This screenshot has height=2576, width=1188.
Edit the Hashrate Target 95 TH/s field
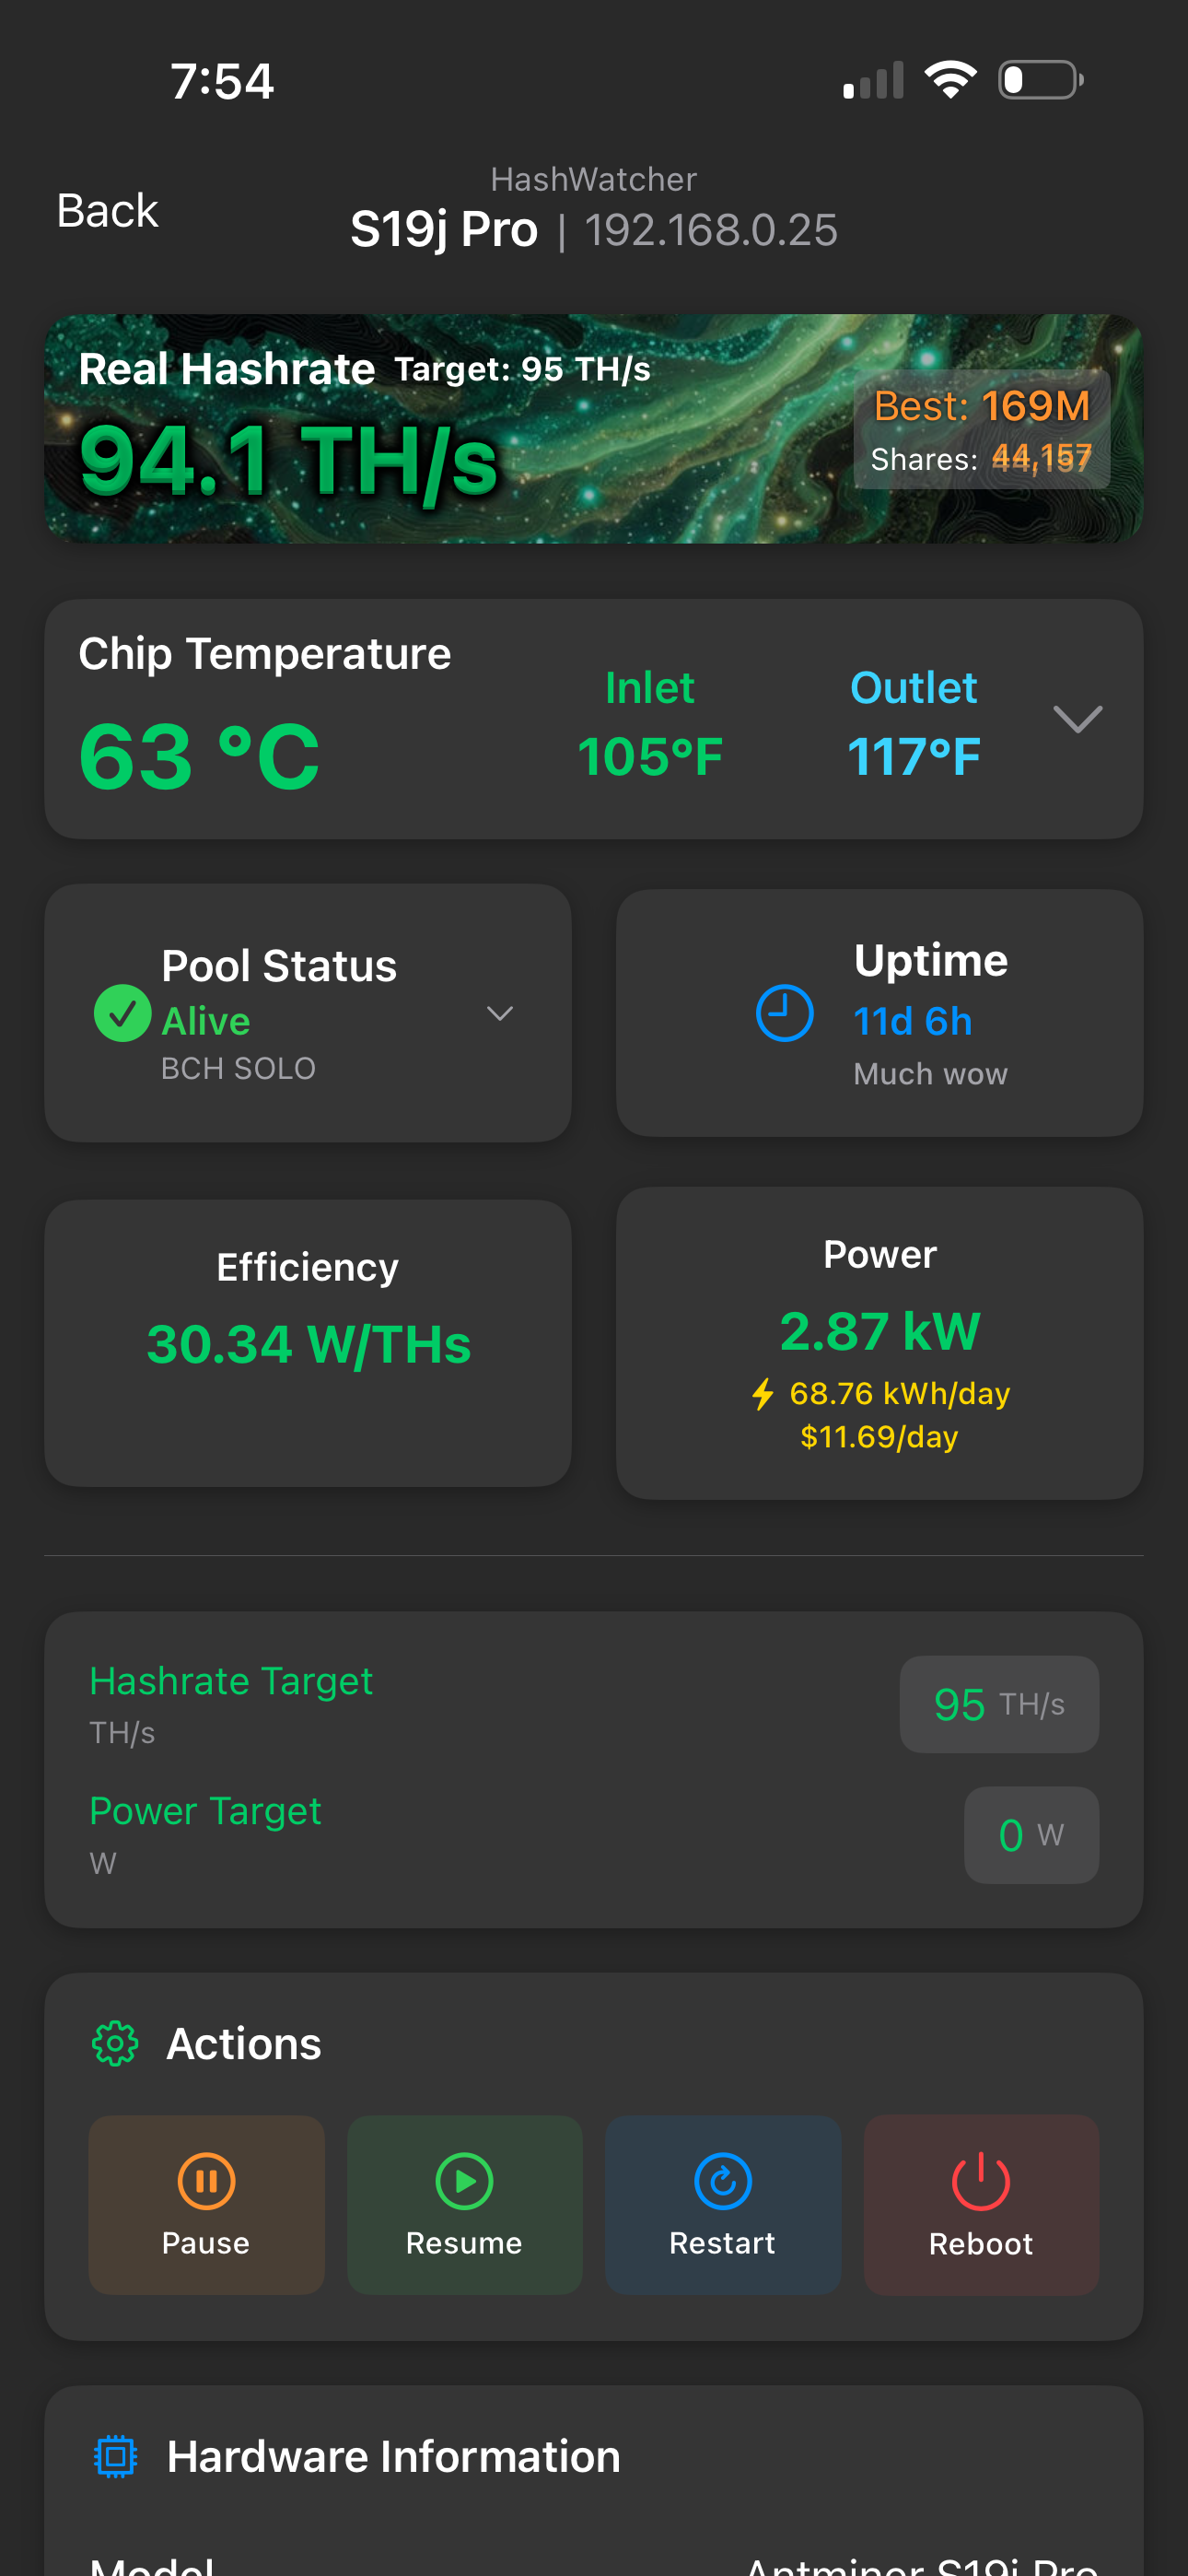998,1704
